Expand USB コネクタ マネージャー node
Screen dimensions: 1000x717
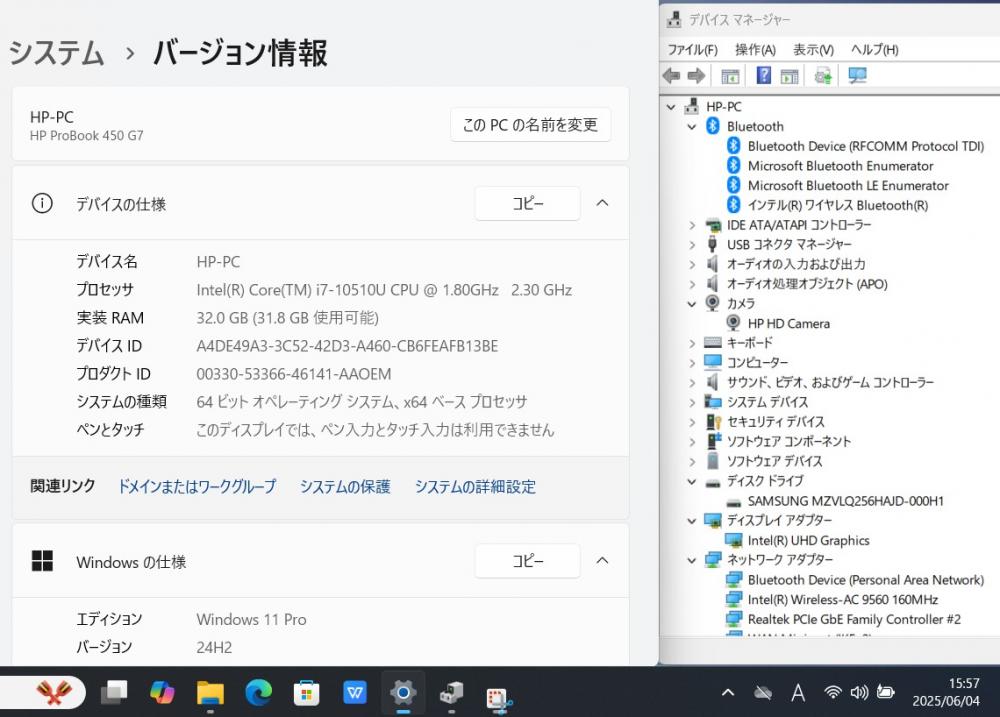click(692, 245)
